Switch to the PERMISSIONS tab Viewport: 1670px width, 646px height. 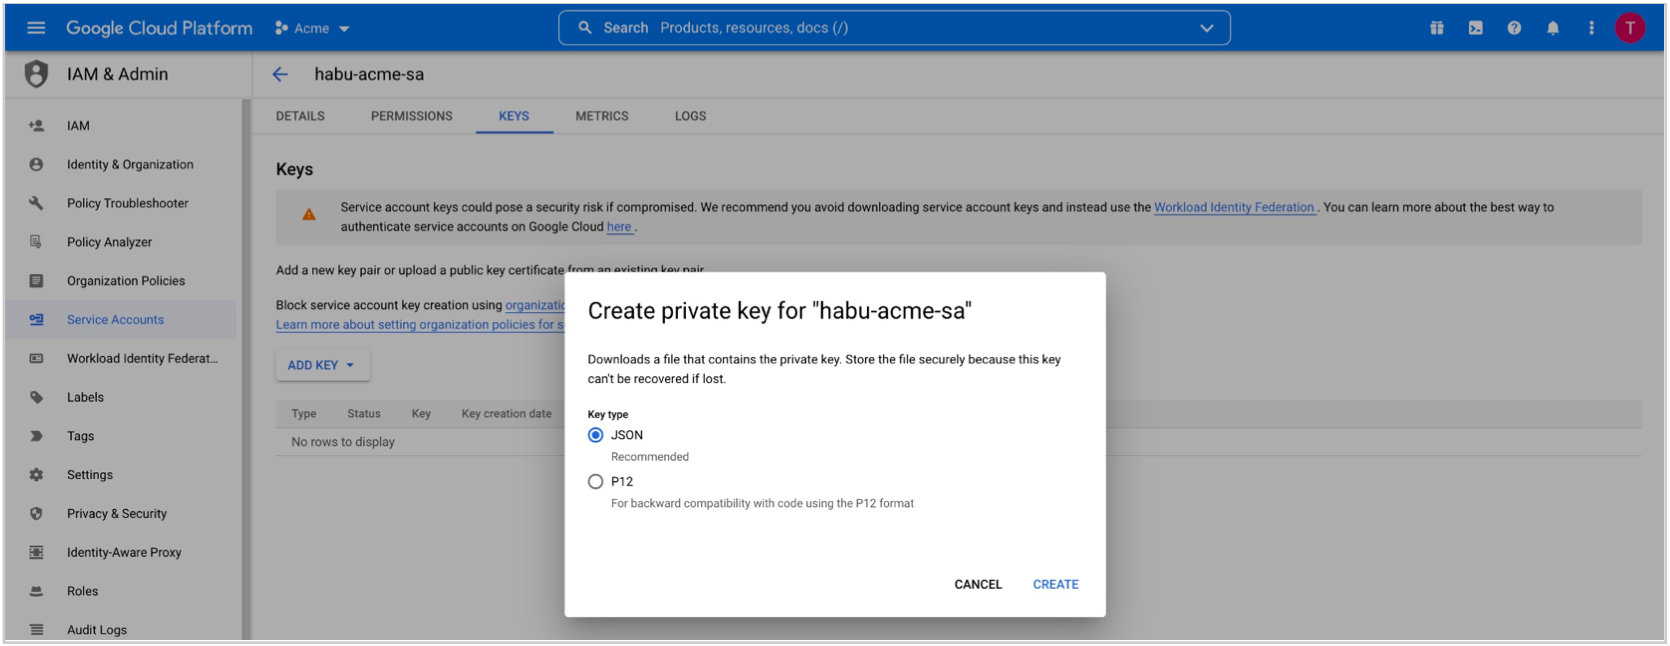pos(411,116)
